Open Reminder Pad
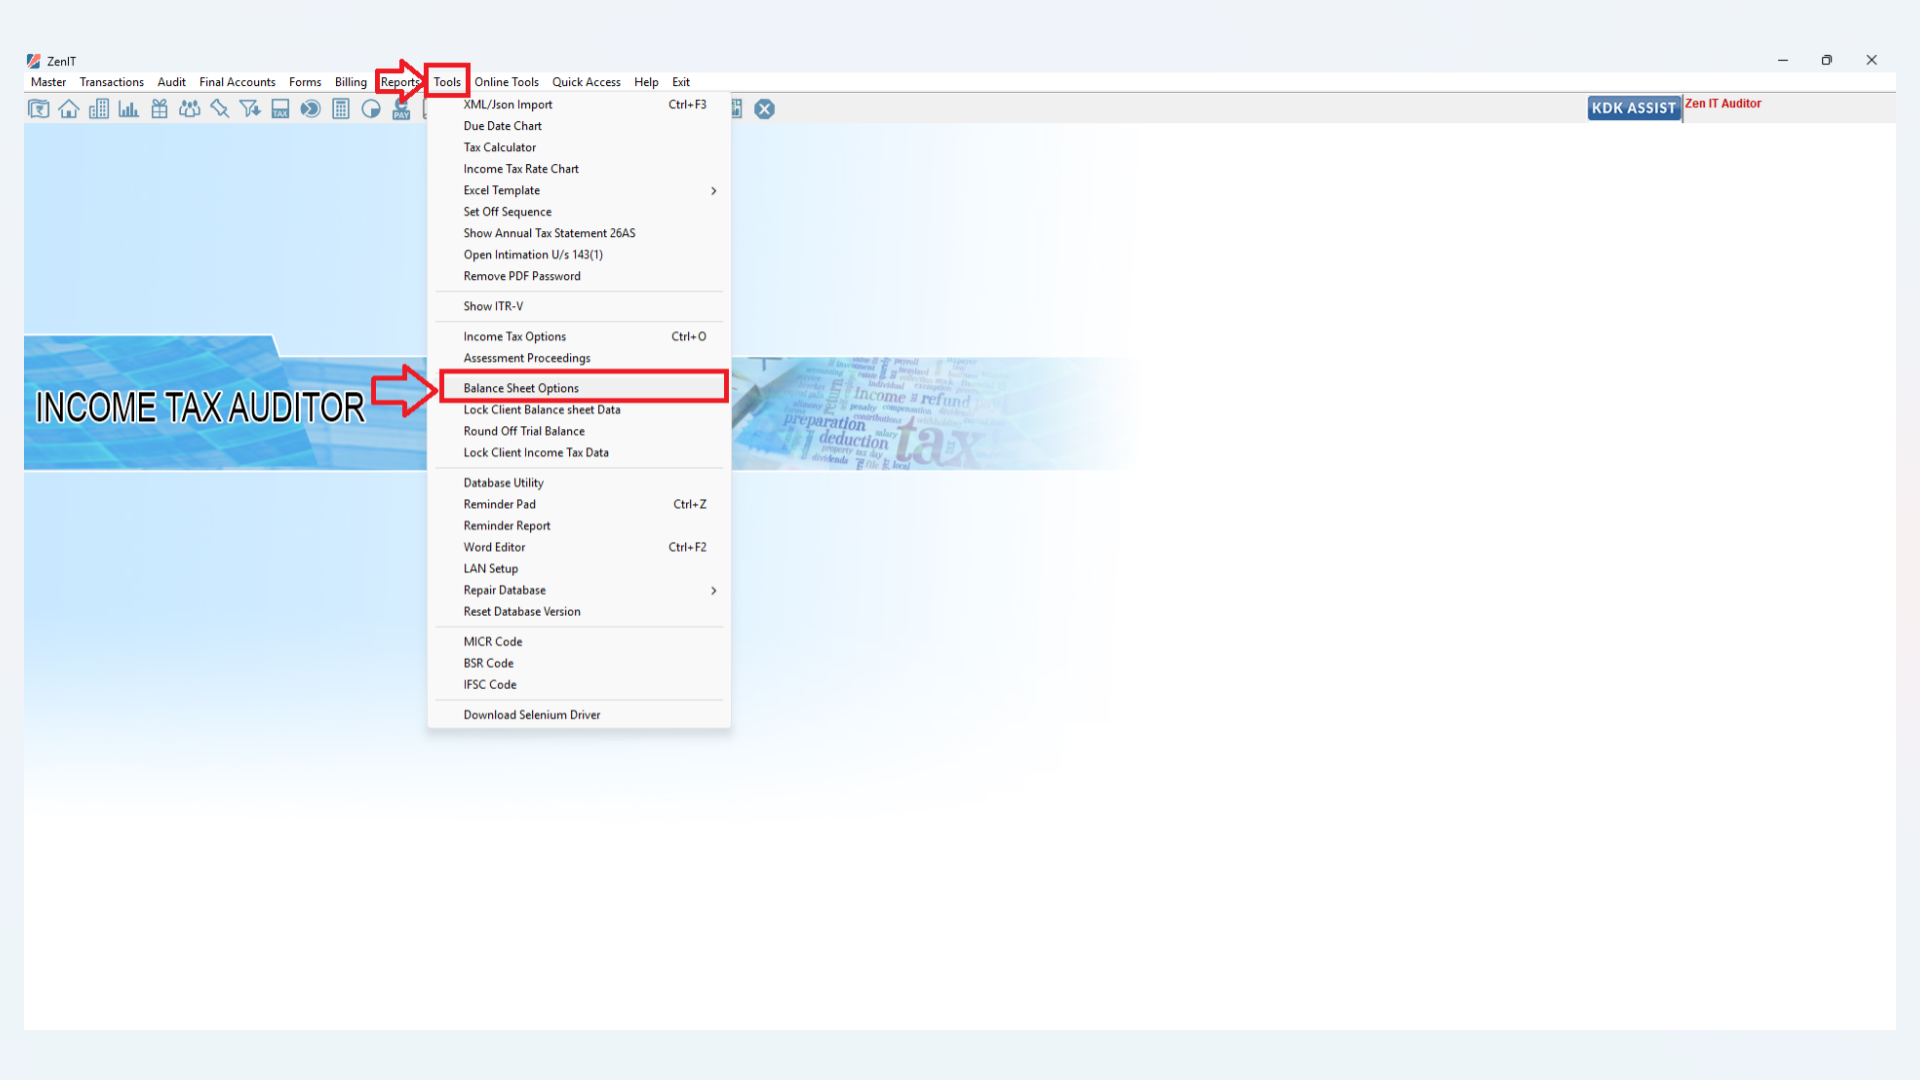Viewport: 1920px width, 1080px height. click(579, 504)
